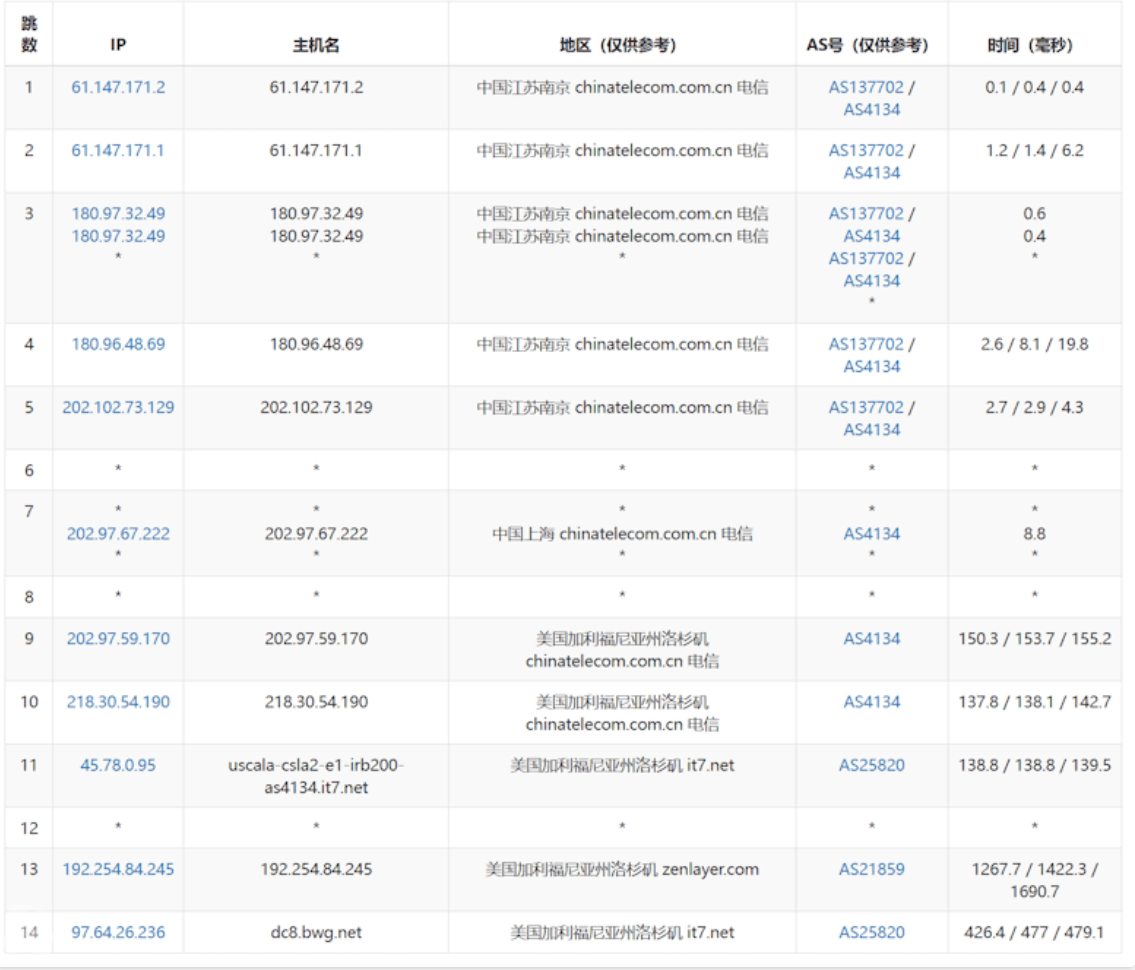The height and width of the screenshot is (970, 1135).
Task: Open the 61.147.171.2 IP link
Action: [x=118, y=87]
